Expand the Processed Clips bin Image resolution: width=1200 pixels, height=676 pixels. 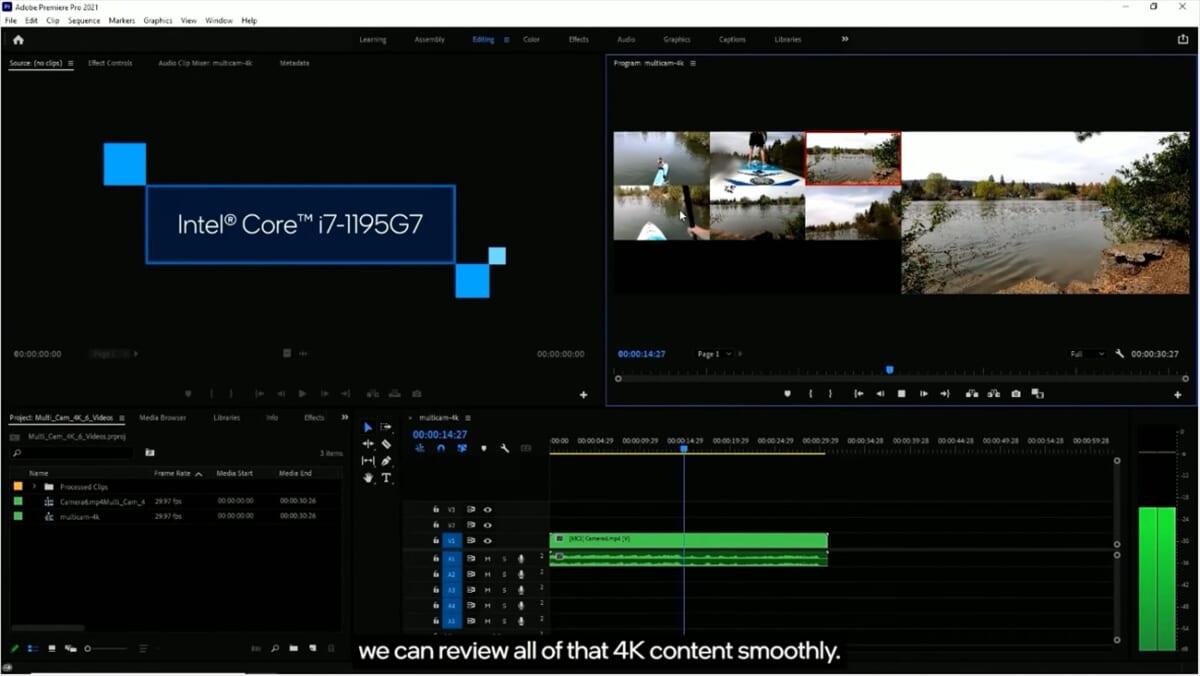click(x=35, y=487)
